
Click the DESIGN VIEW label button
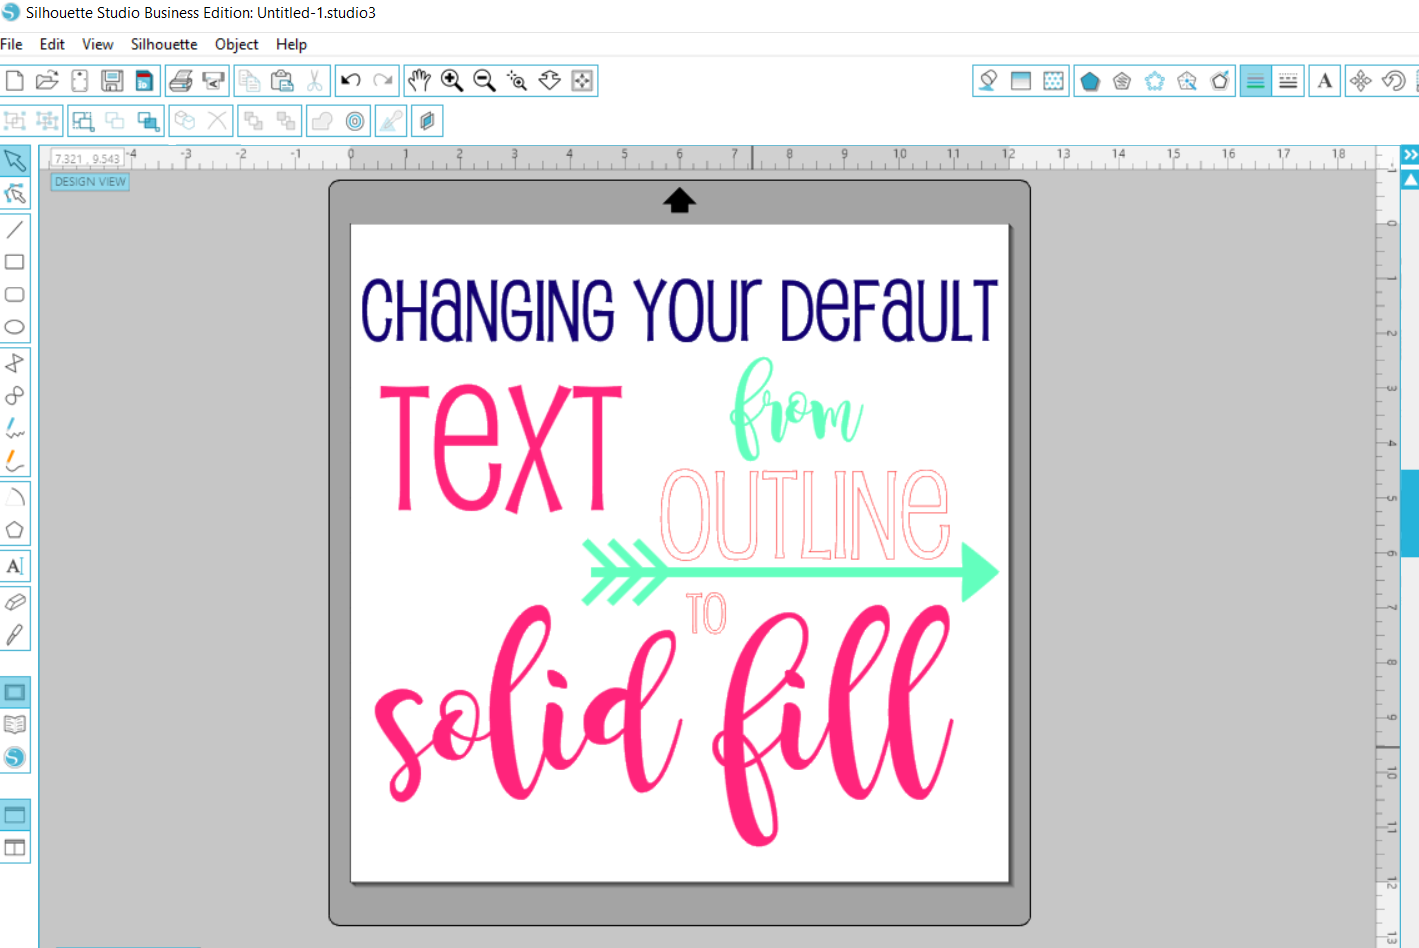click(90, 182)
